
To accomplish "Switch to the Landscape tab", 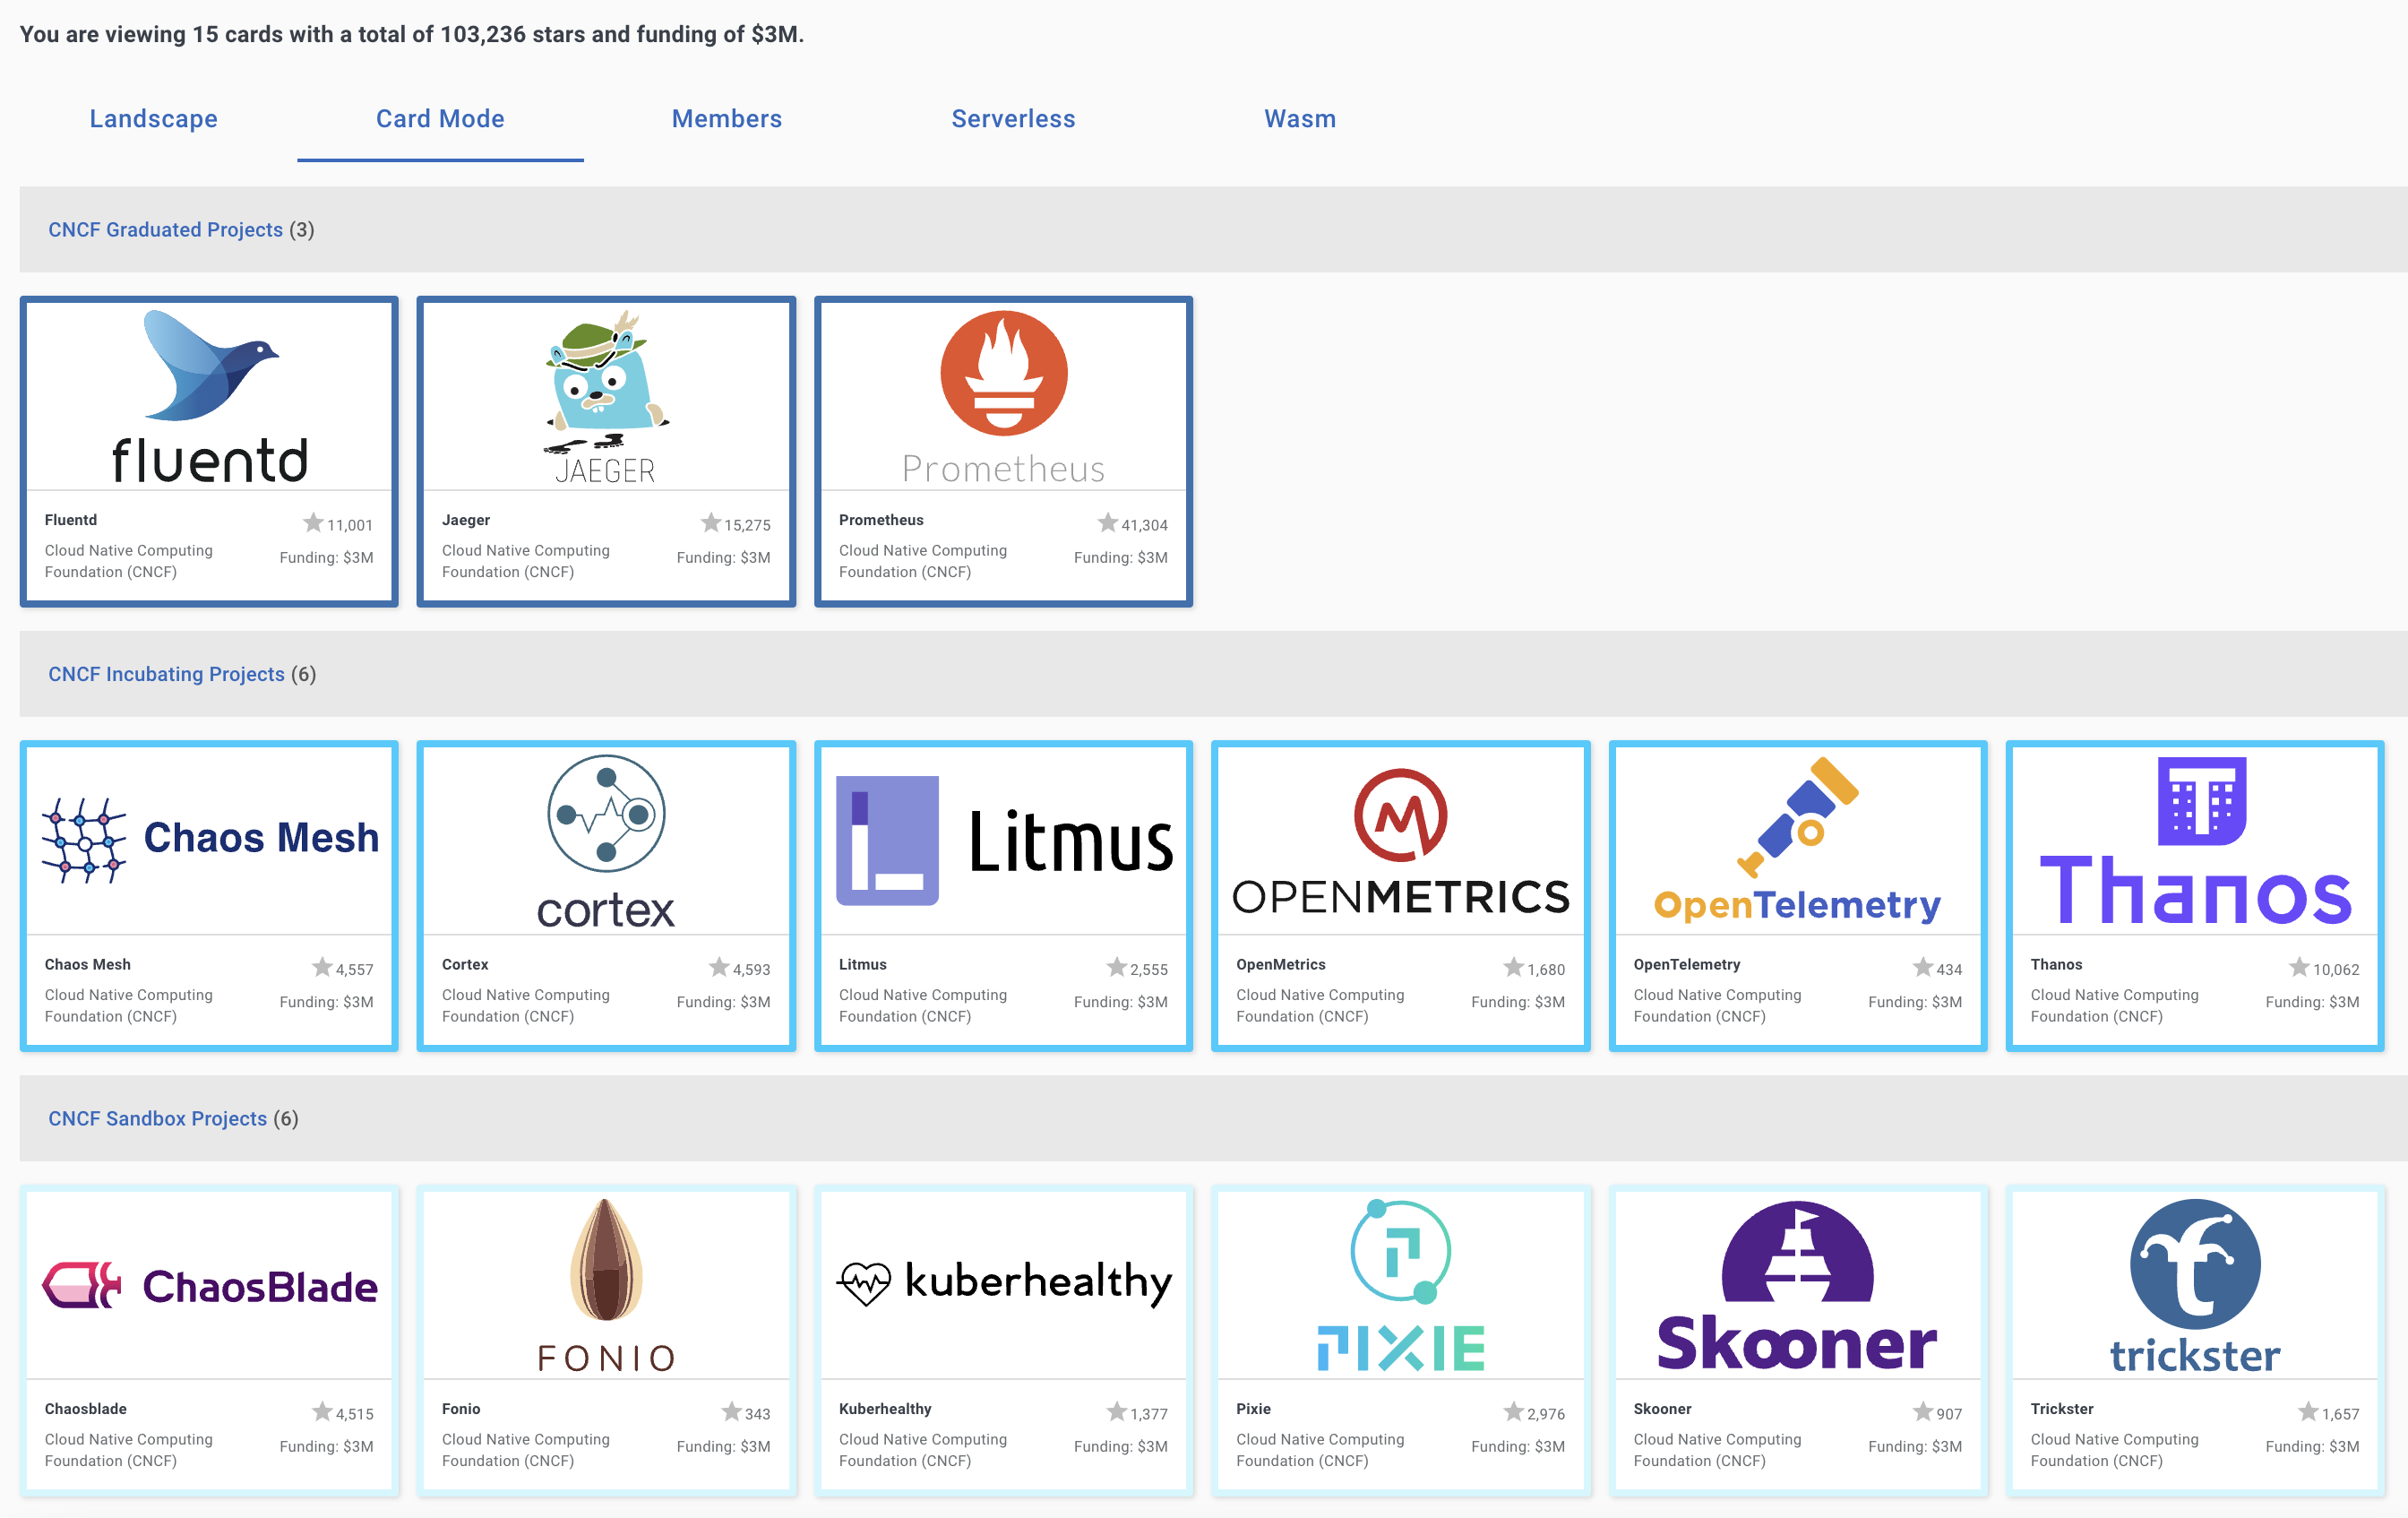I will point(153,119).
